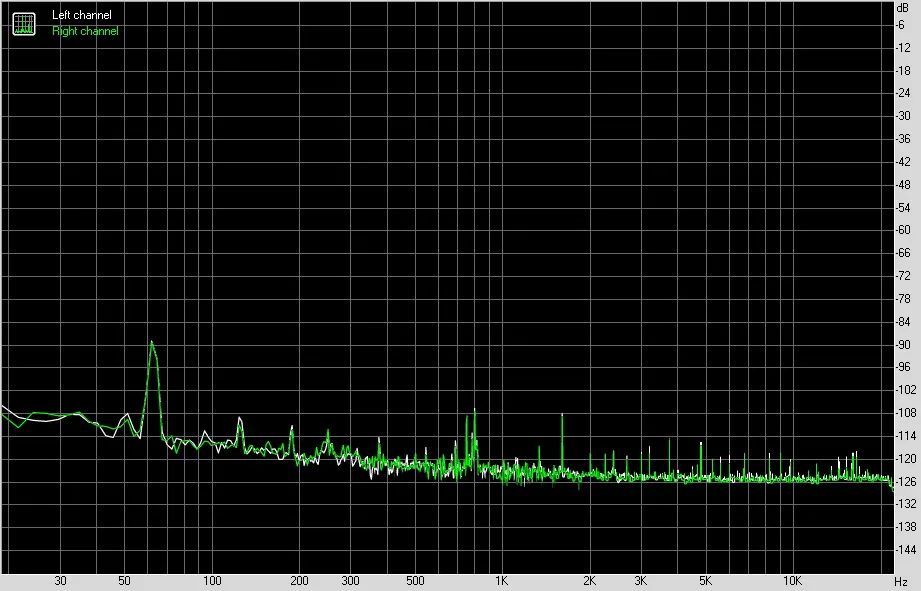Click the 'dB' axis unit label
The height and width of the screenshot is (591, 921).
tap(903, 8)
